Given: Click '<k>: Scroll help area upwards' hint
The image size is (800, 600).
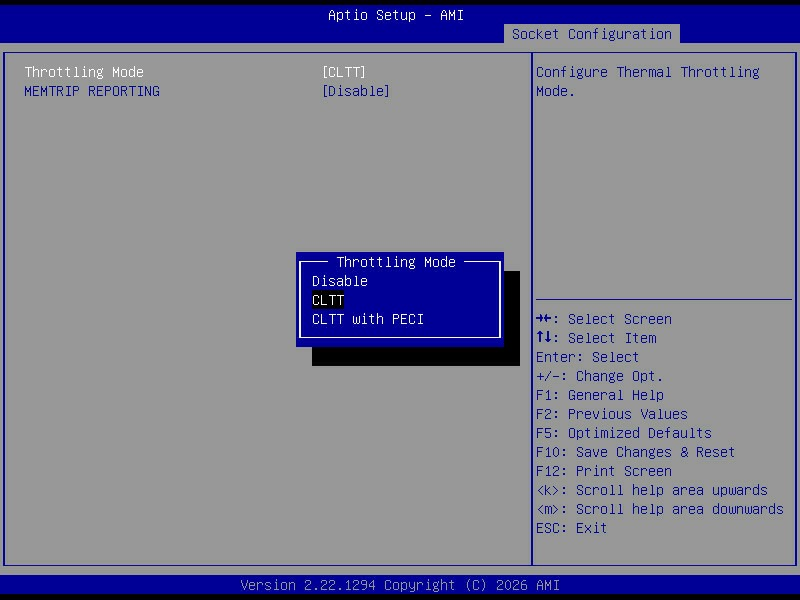Looking at the screenshot, I should [x=652, y=490].
